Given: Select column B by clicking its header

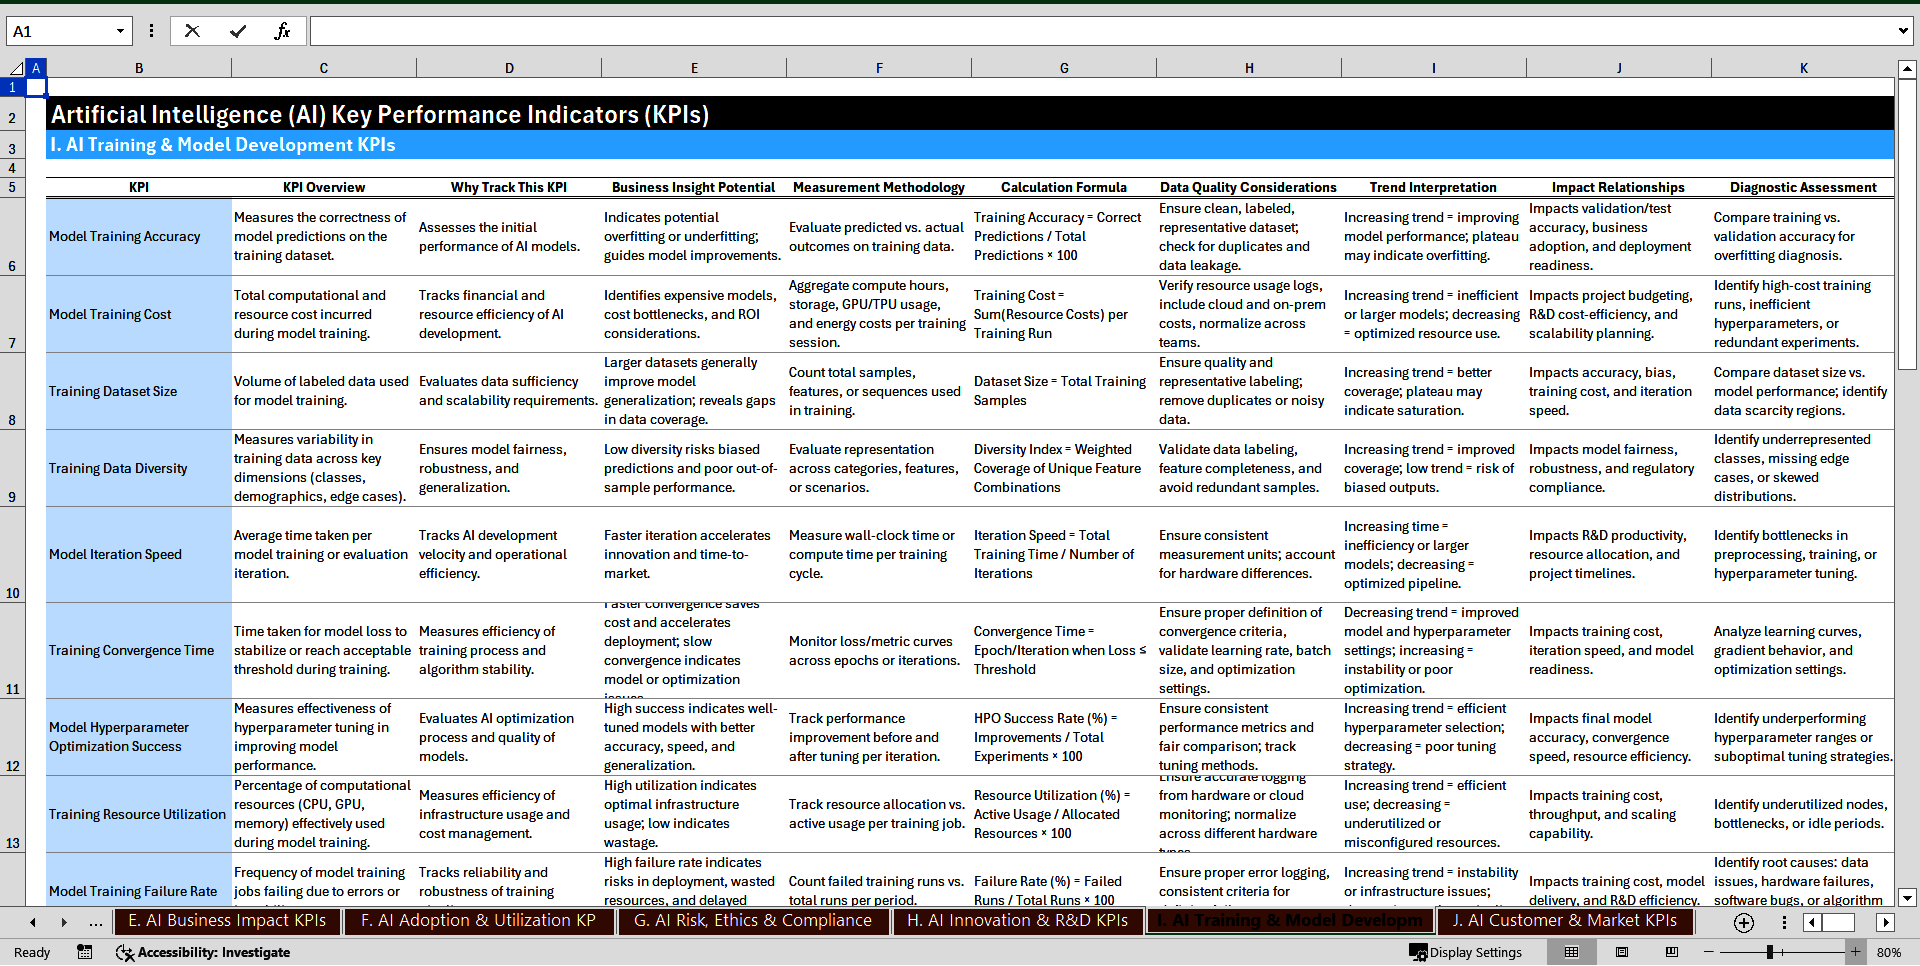Looking at the screenshot, I should (139, 67).
